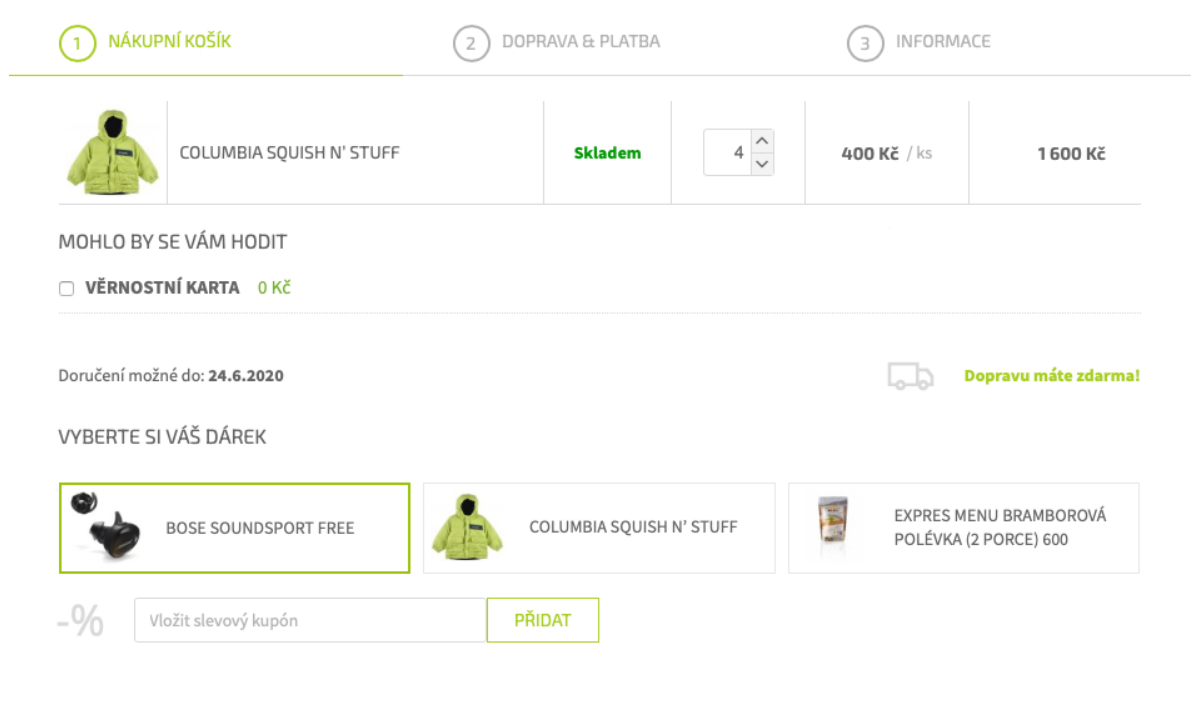This screenshot has width=1200, height=720.
Task: Click the step 2 circle icon
Action: 471,43
